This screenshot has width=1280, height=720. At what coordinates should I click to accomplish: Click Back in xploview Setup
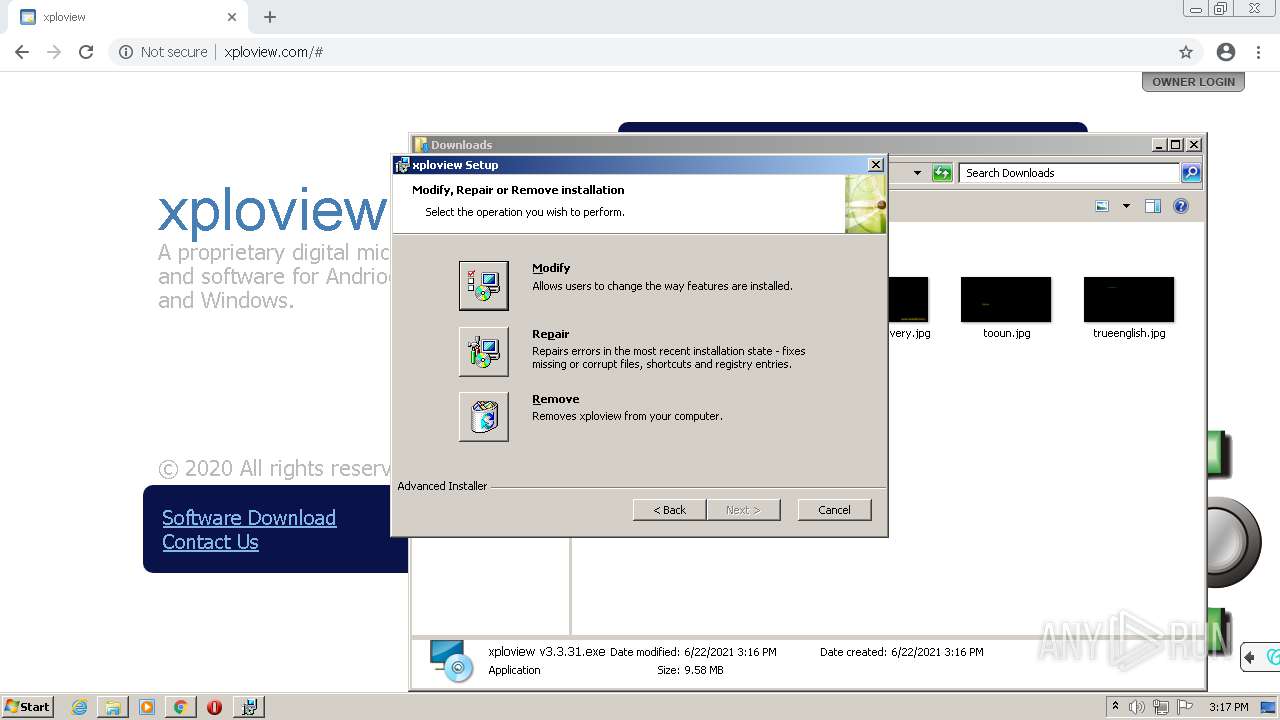[x=669, y=510]
